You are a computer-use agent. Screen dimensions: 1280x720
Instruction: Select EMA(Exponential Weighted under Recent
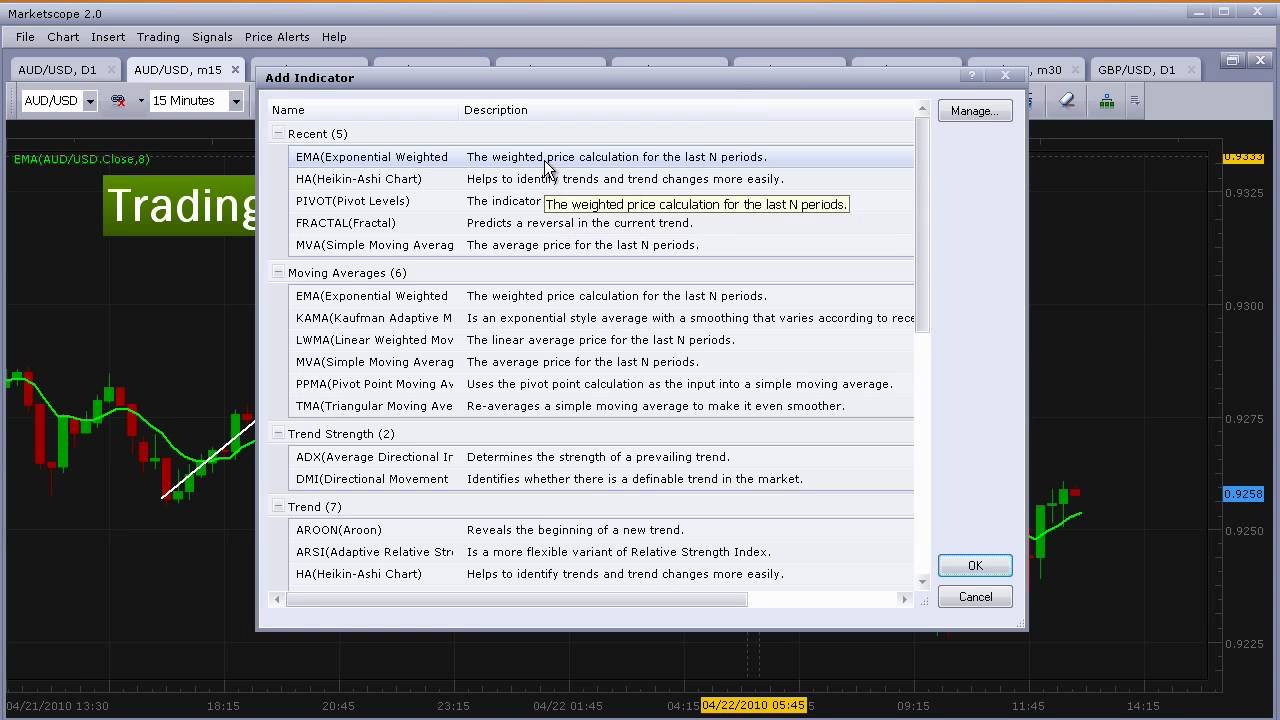tap(603, 157)
